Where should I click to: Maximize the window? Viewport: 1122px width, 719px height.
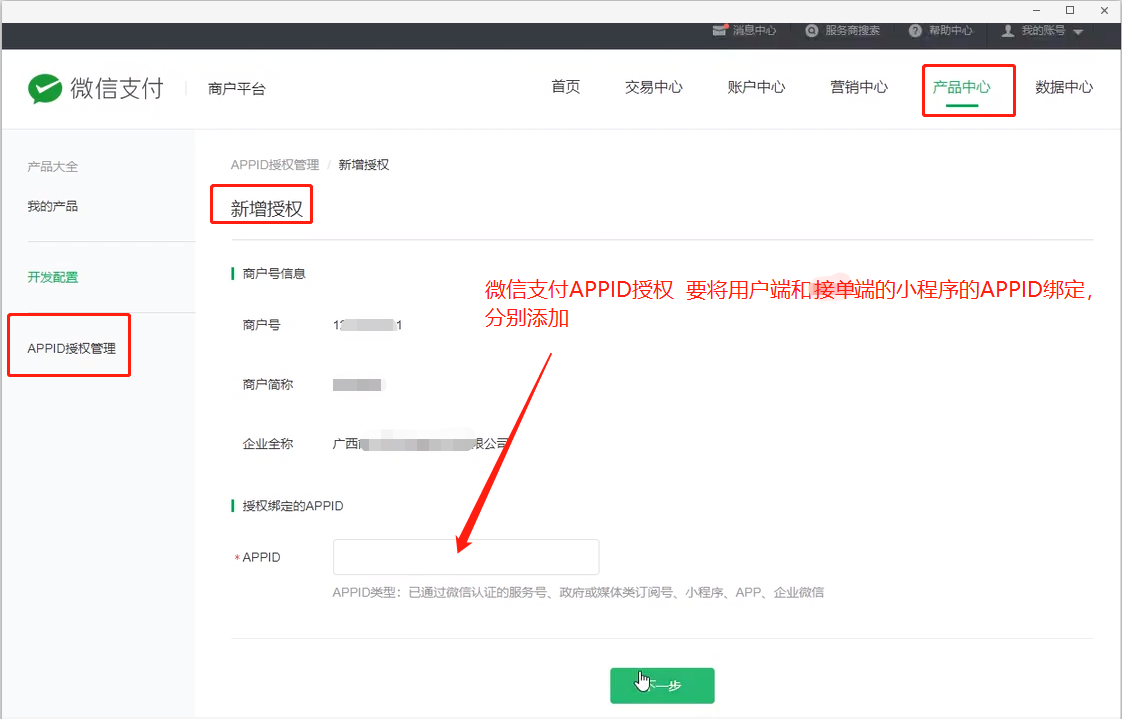point(1070,10)
